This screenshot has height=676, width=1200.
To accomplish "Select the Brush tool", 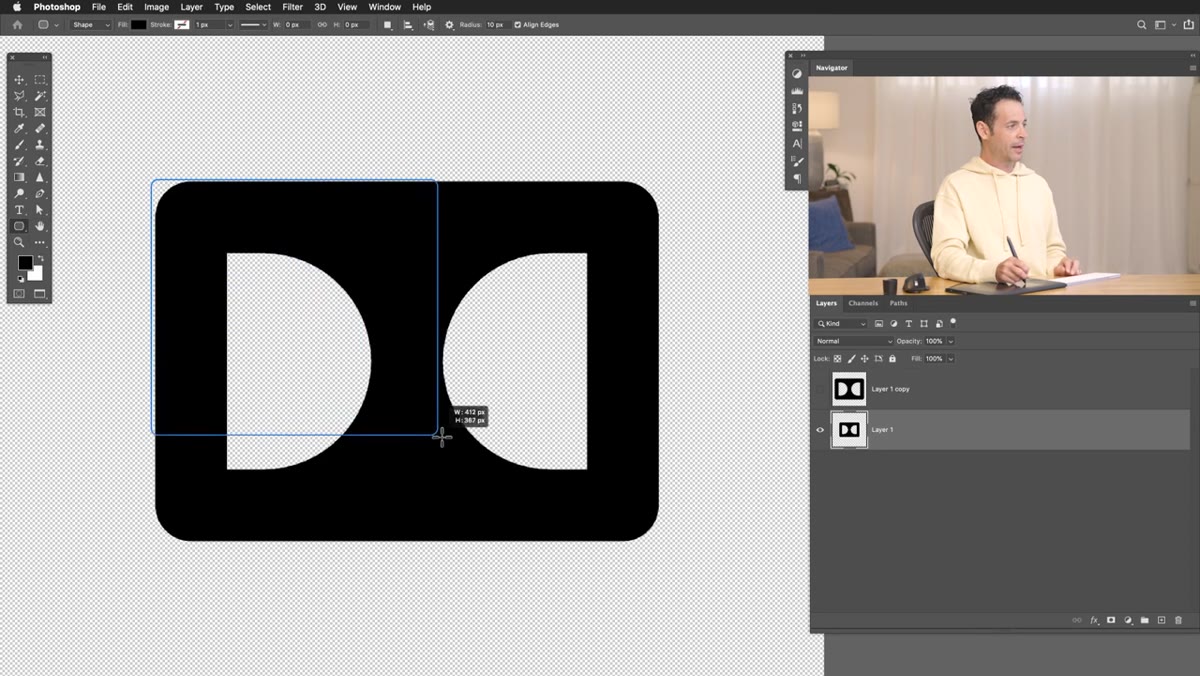I will pos(19,145).
